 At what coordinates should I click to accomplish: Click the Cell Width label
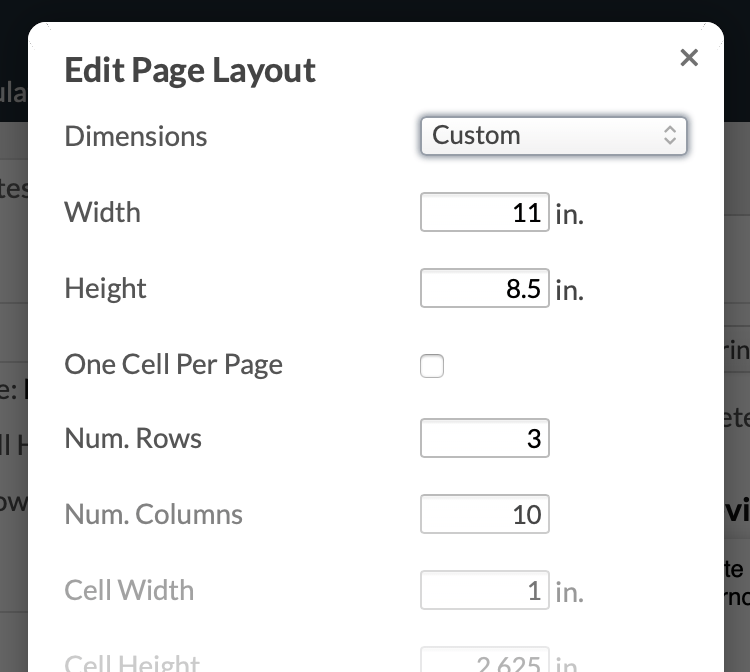pos(129,590)
